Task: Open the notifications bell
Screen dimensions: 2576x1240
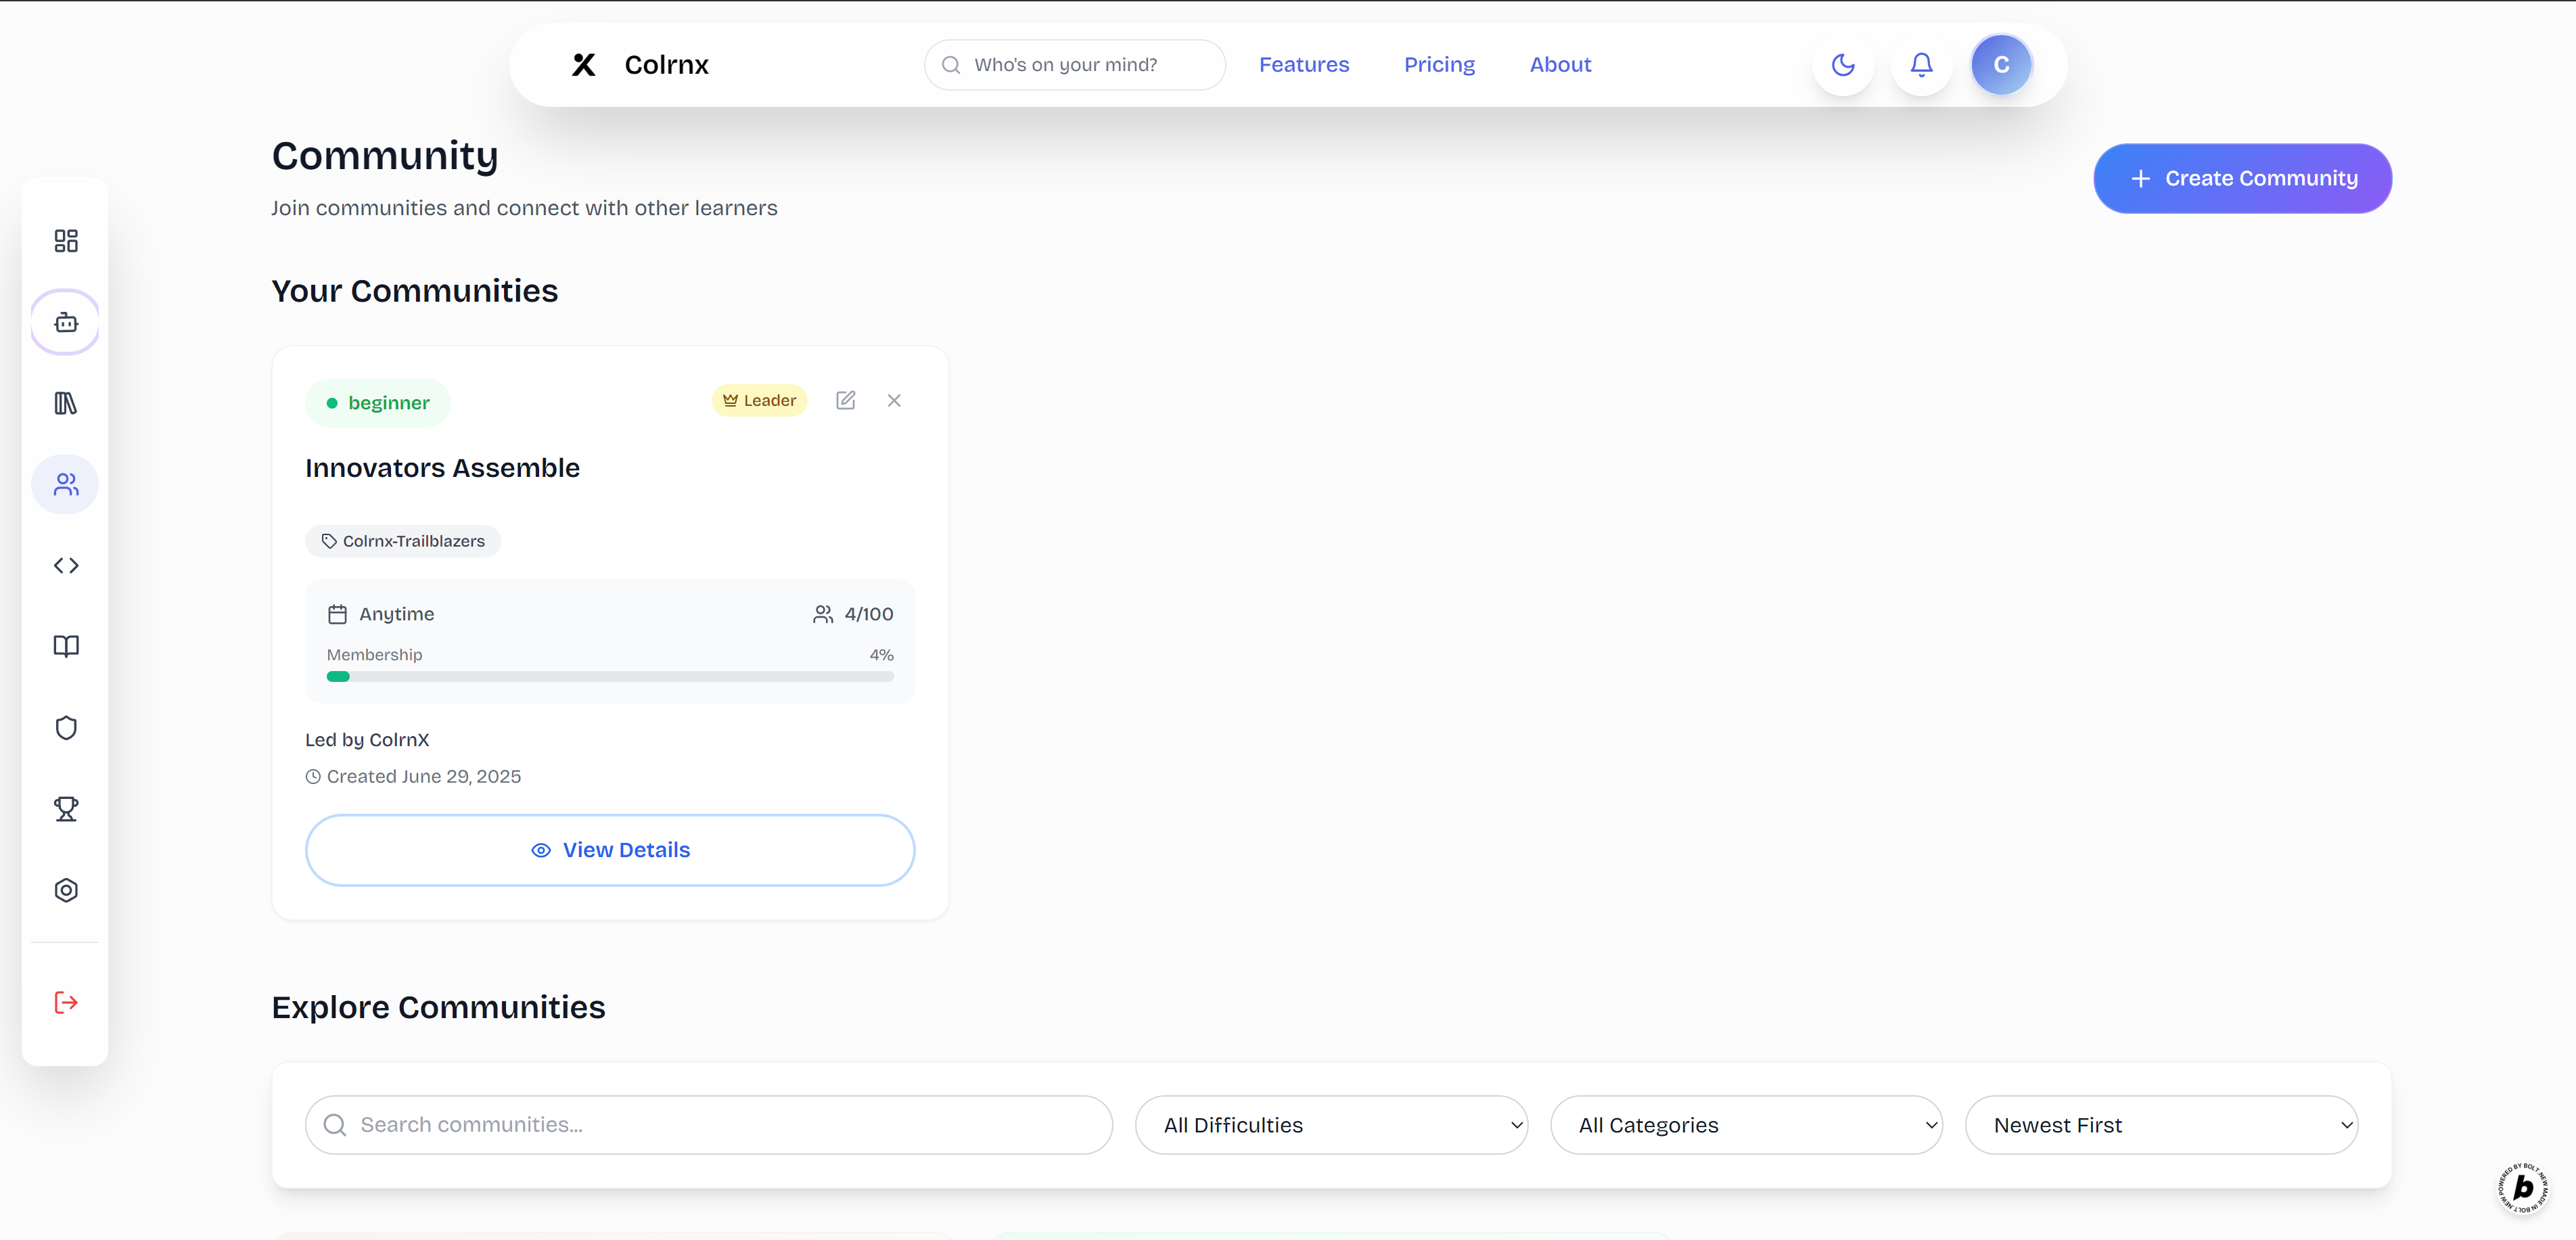Action: tap(1921, 65)
